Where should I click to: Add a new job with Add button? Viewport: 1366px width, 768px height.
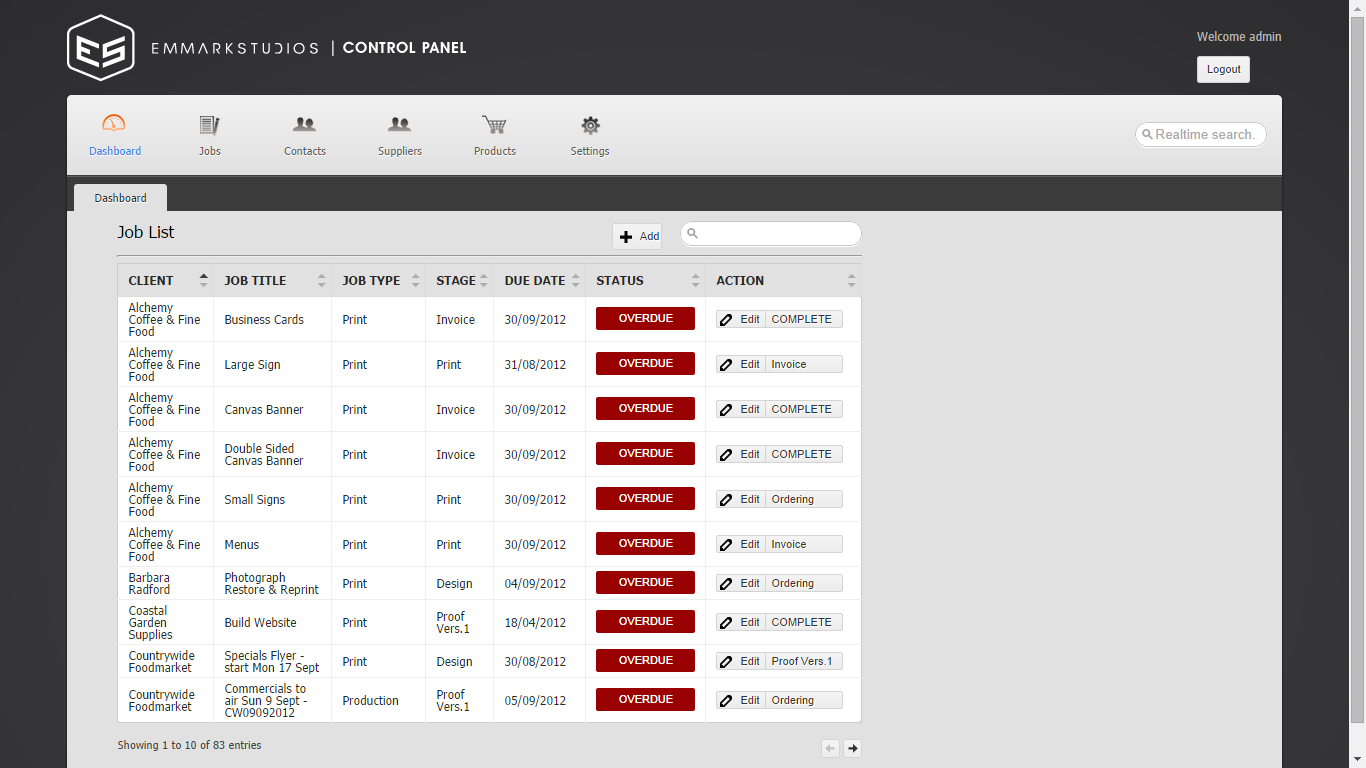click(x=637, y=237)
